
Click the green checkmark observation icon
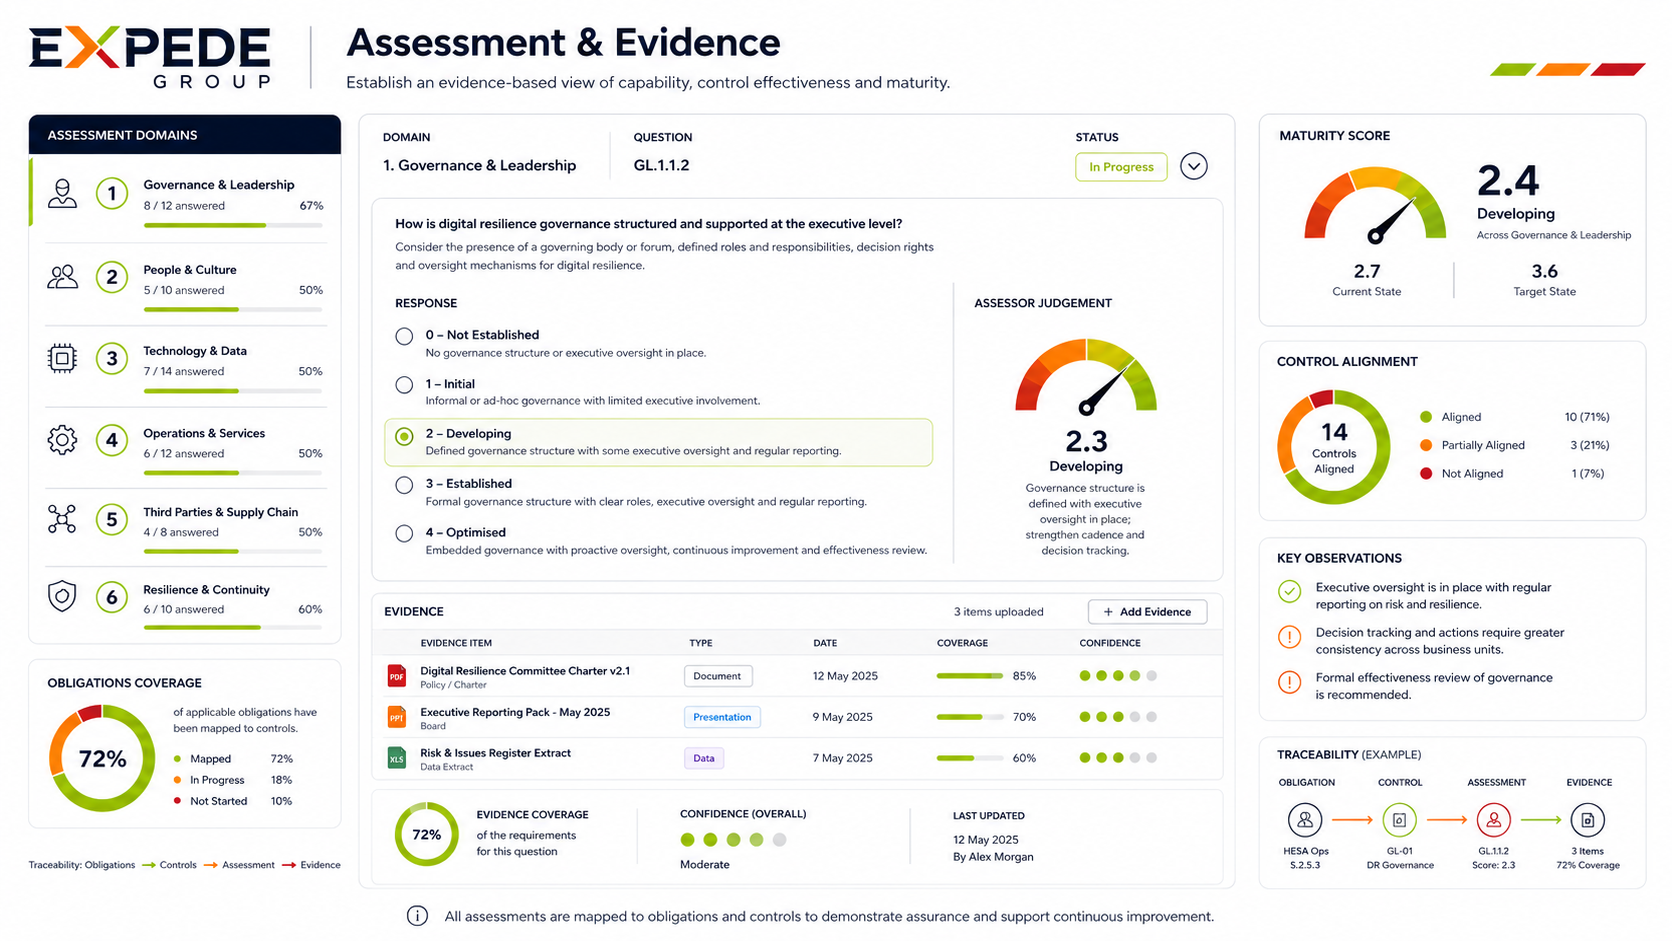tap(1290, 591)
